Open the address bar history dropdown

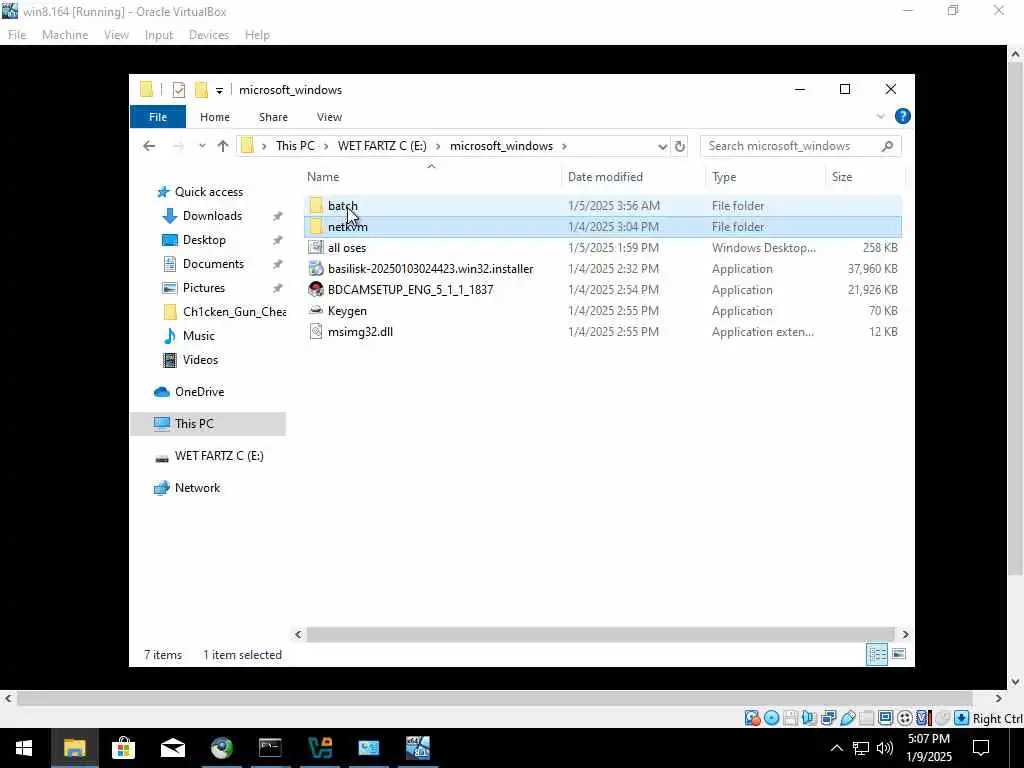coord(662,146)
